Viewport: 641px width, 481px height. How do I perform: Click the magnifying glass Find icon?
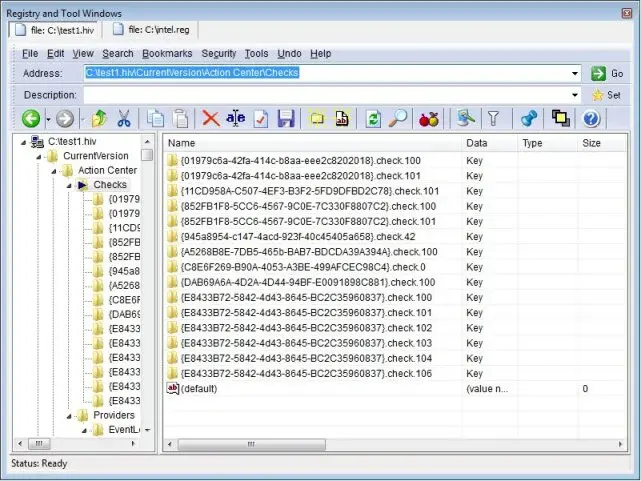point(398,119)
